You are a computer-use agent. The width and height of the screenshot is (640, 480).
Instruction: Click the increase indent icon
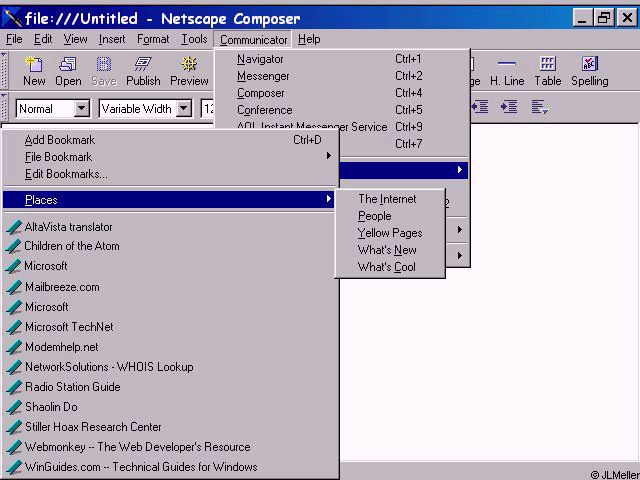coord(509,107)
